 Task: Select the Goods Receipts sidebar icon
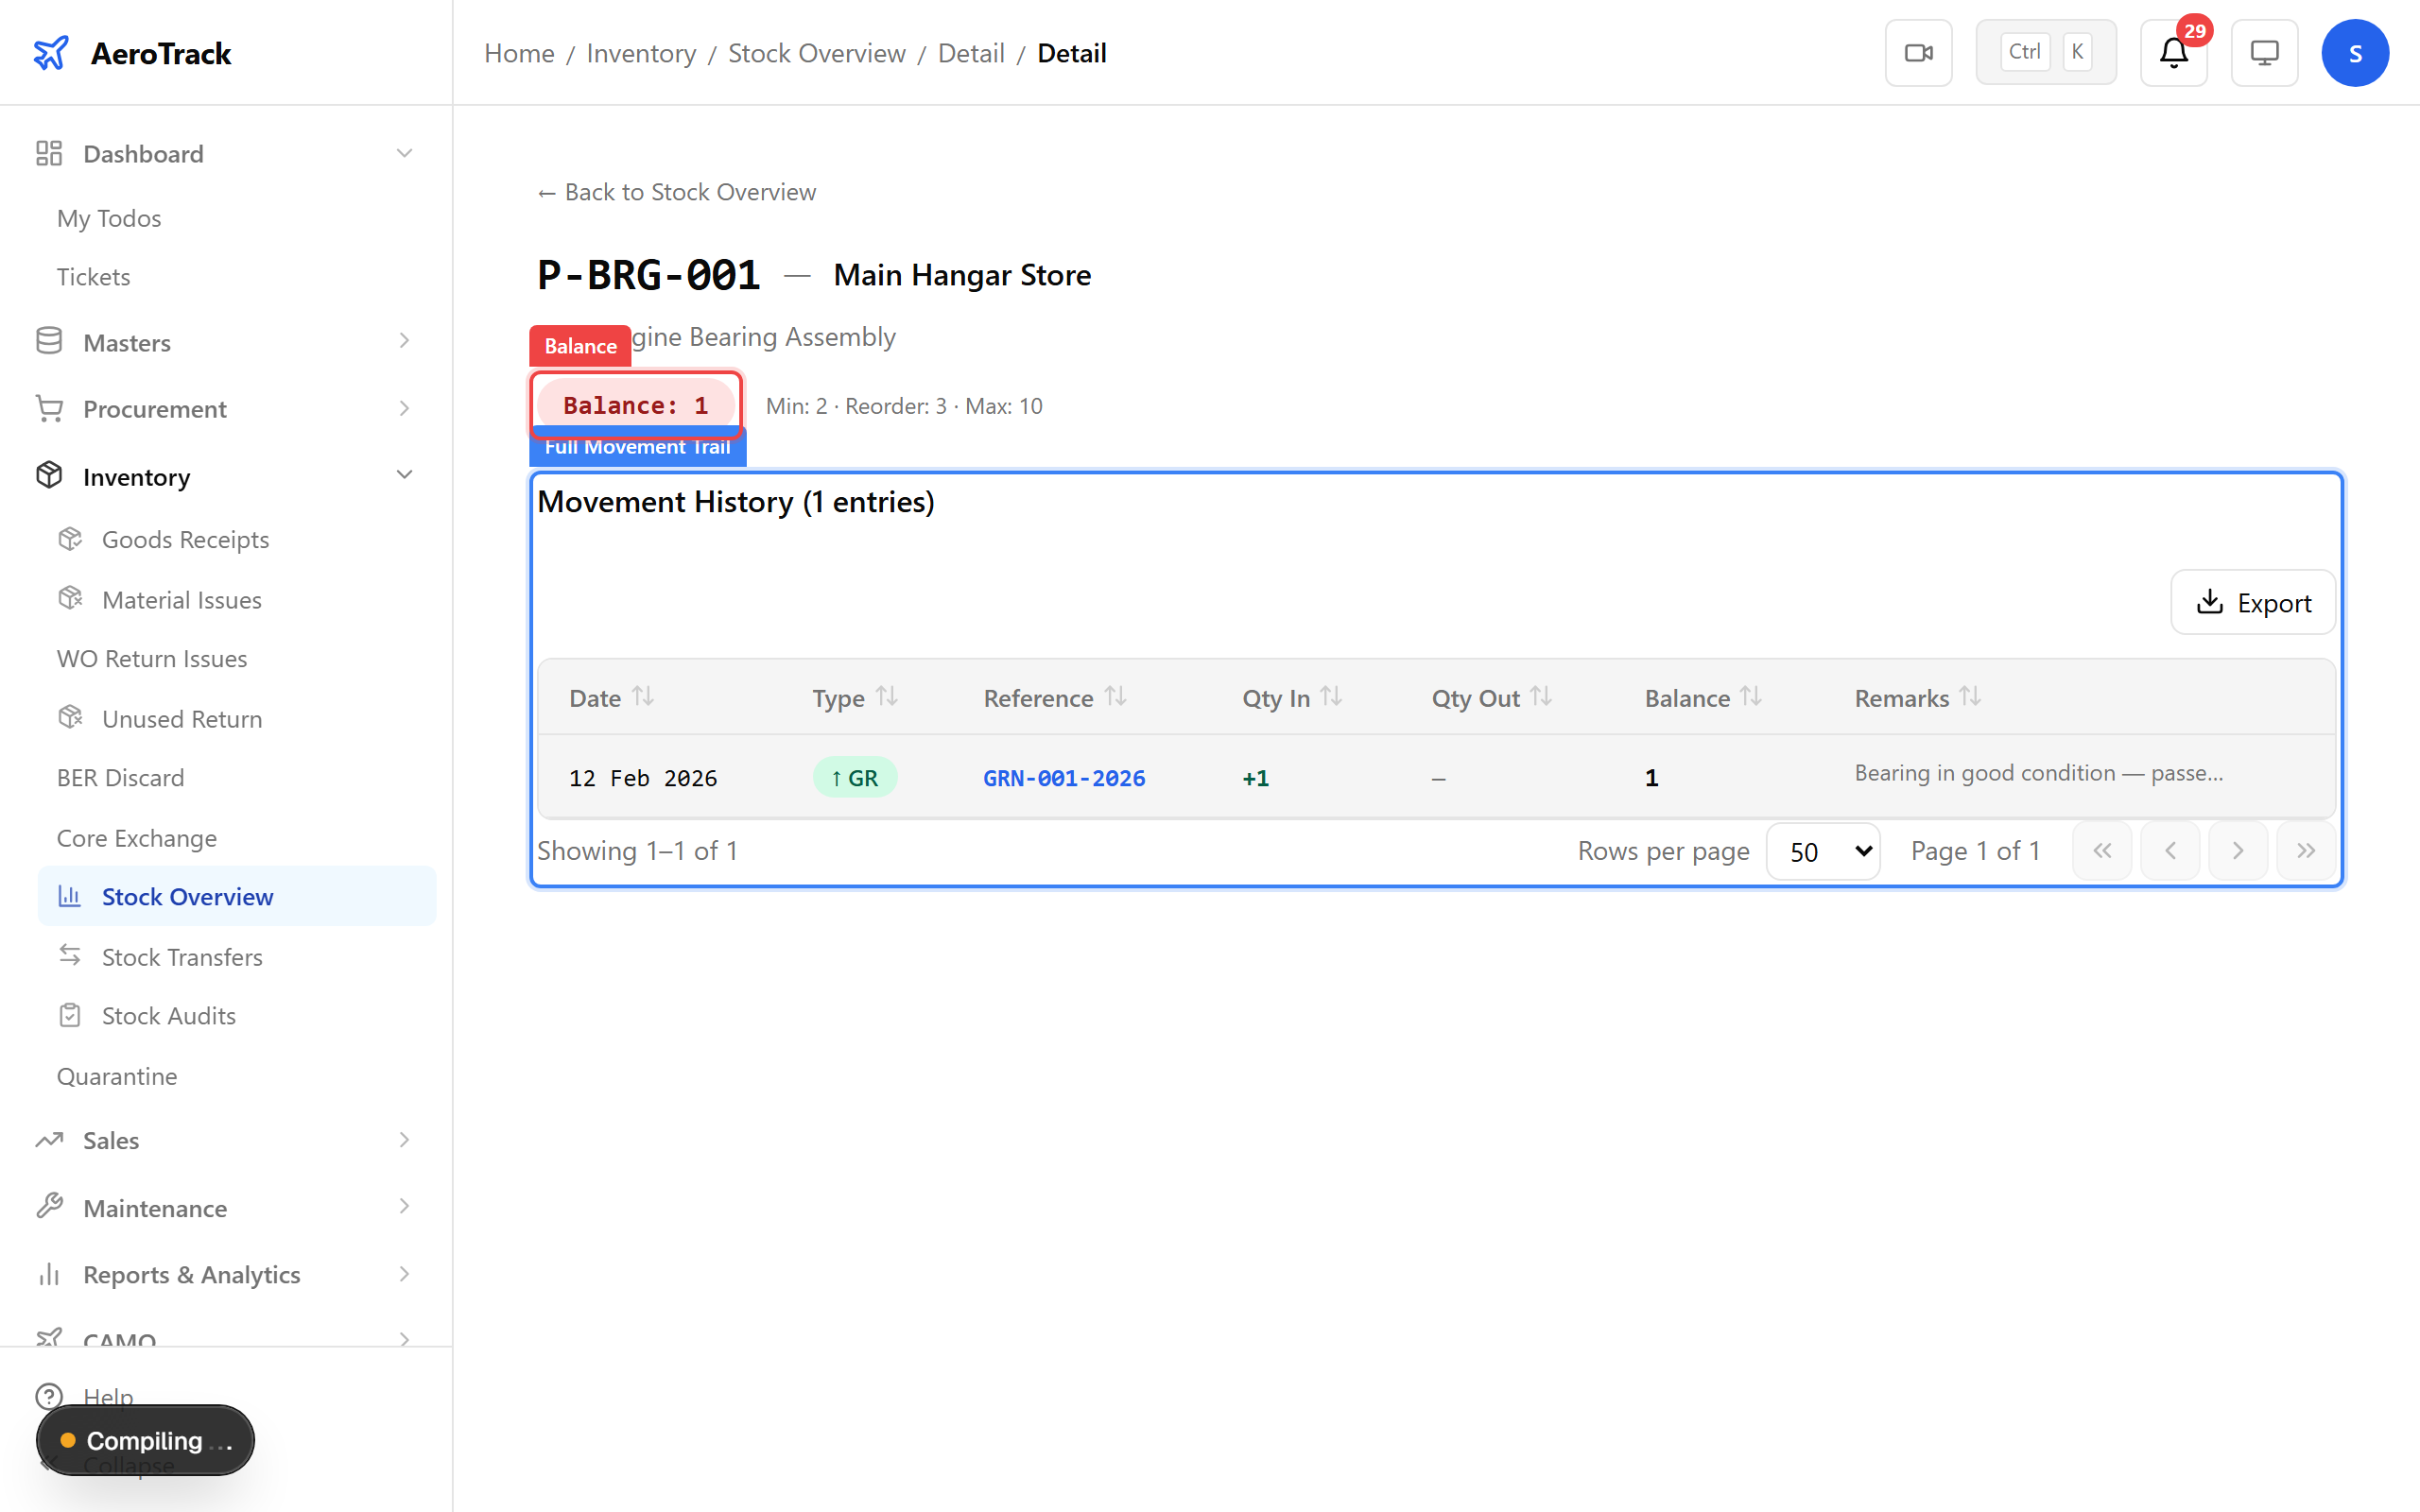(x=69, y=538)
